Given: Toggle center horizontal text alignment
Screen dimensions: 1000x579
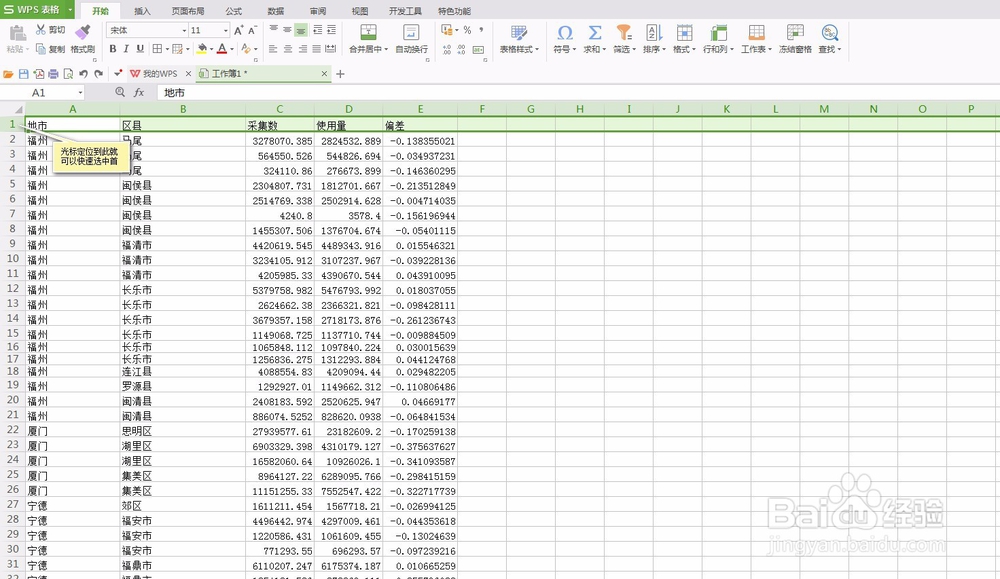Looking at the screenshot, I should click(x=288, y=48).
